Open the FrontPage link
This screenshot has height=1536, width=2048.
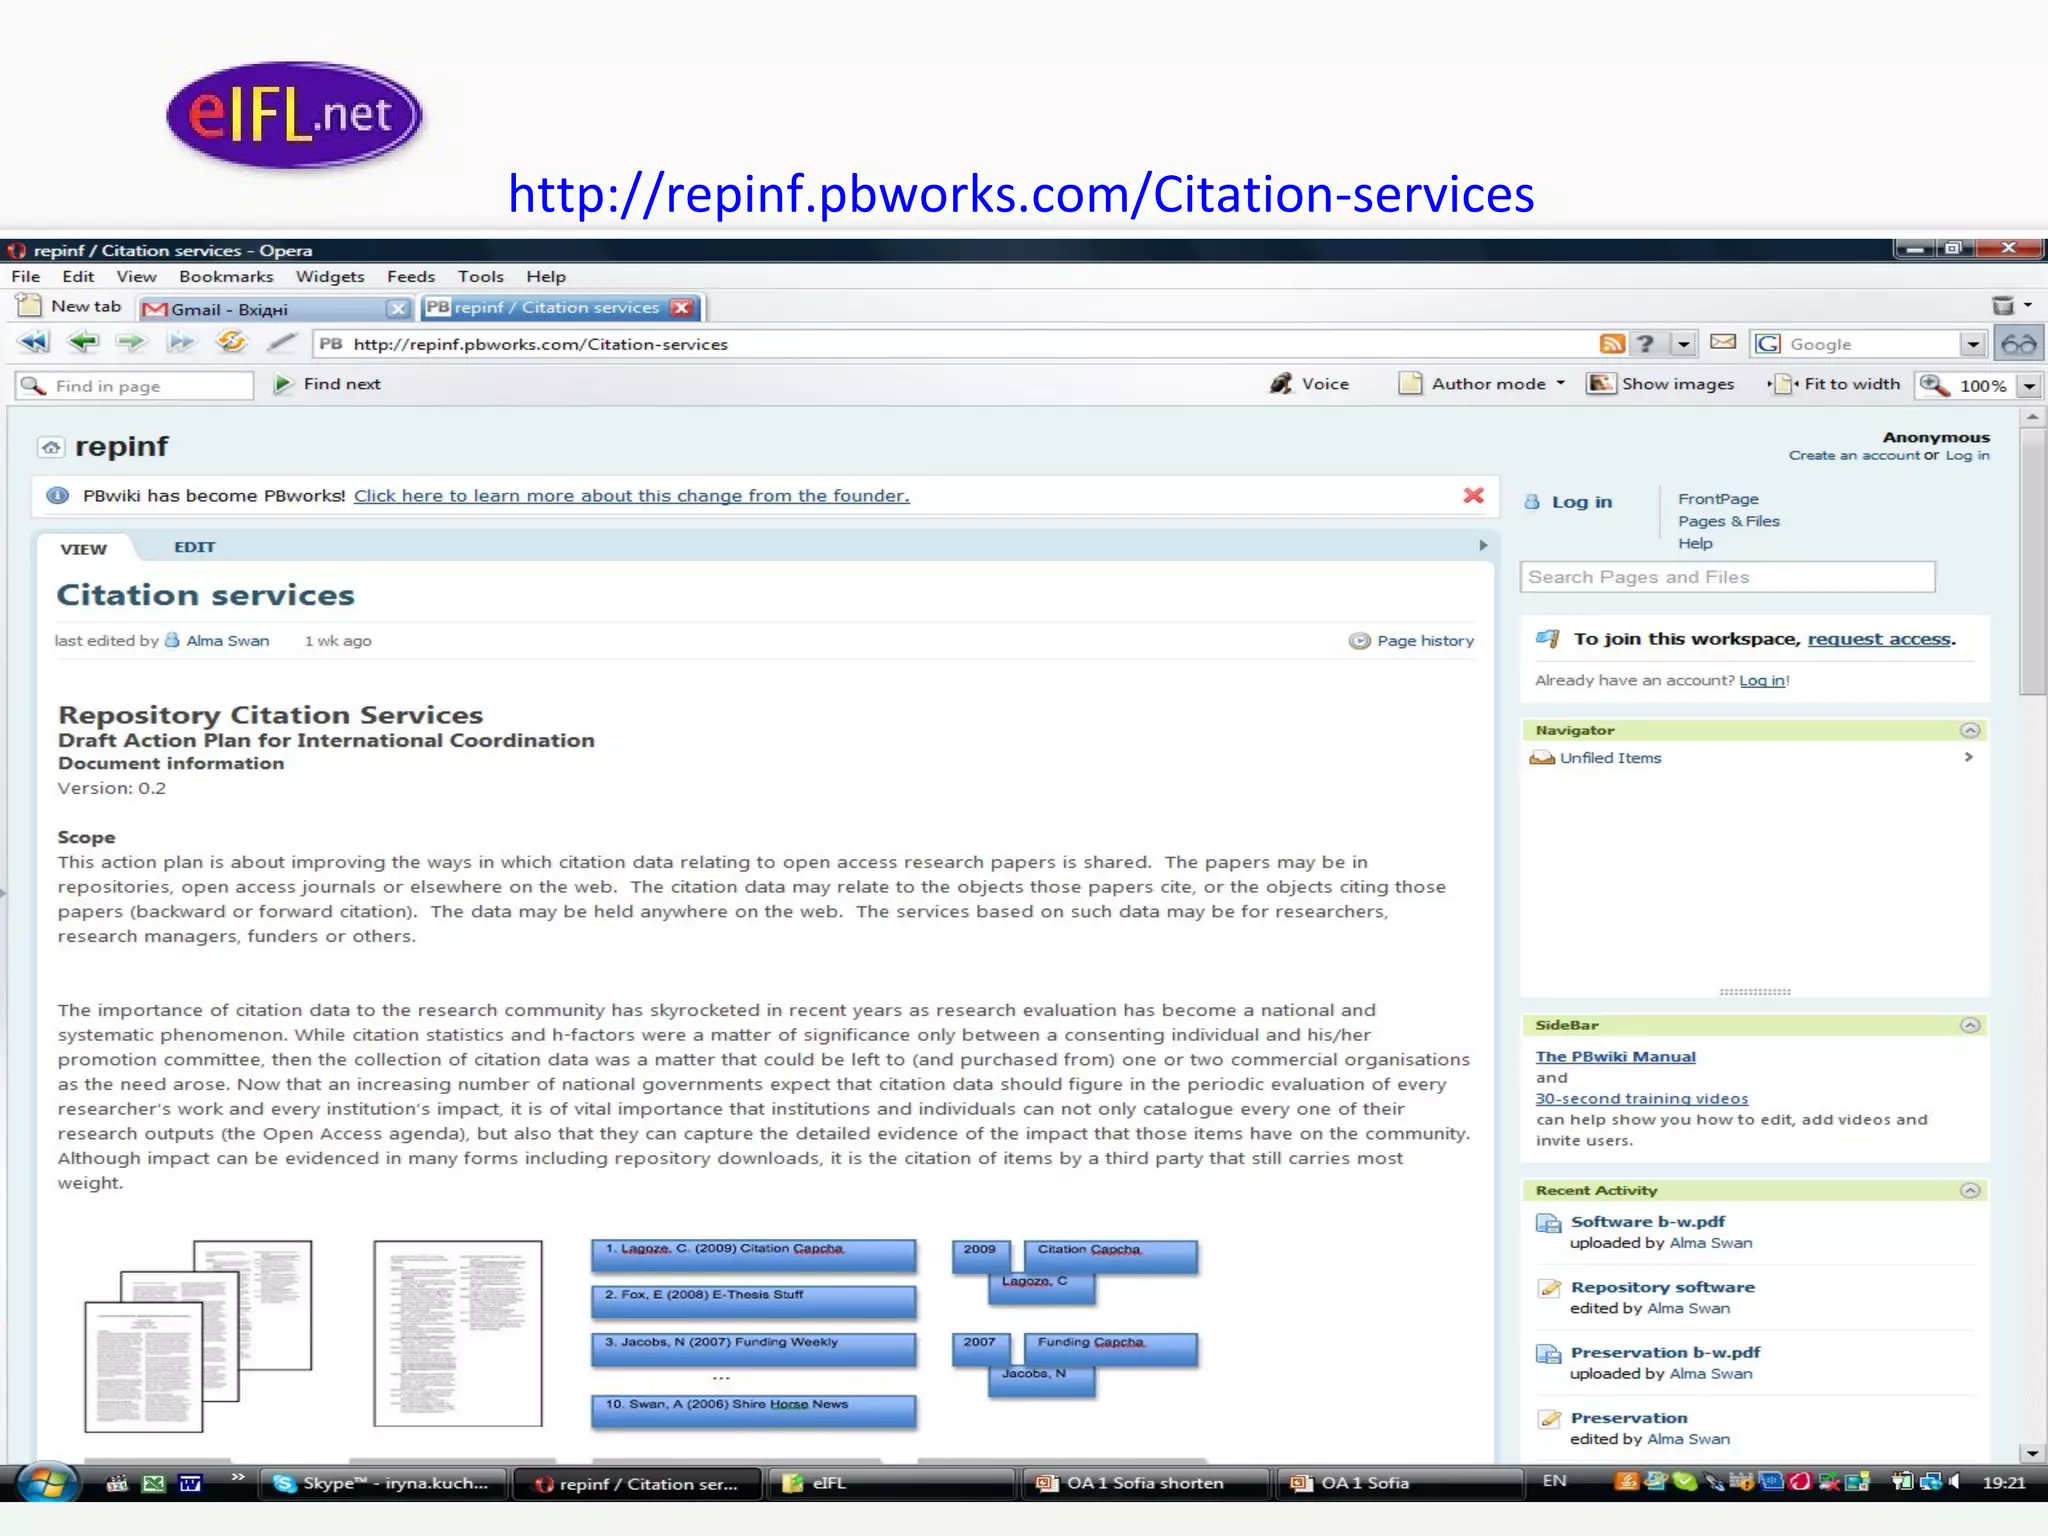click(x=1718, y=499)
